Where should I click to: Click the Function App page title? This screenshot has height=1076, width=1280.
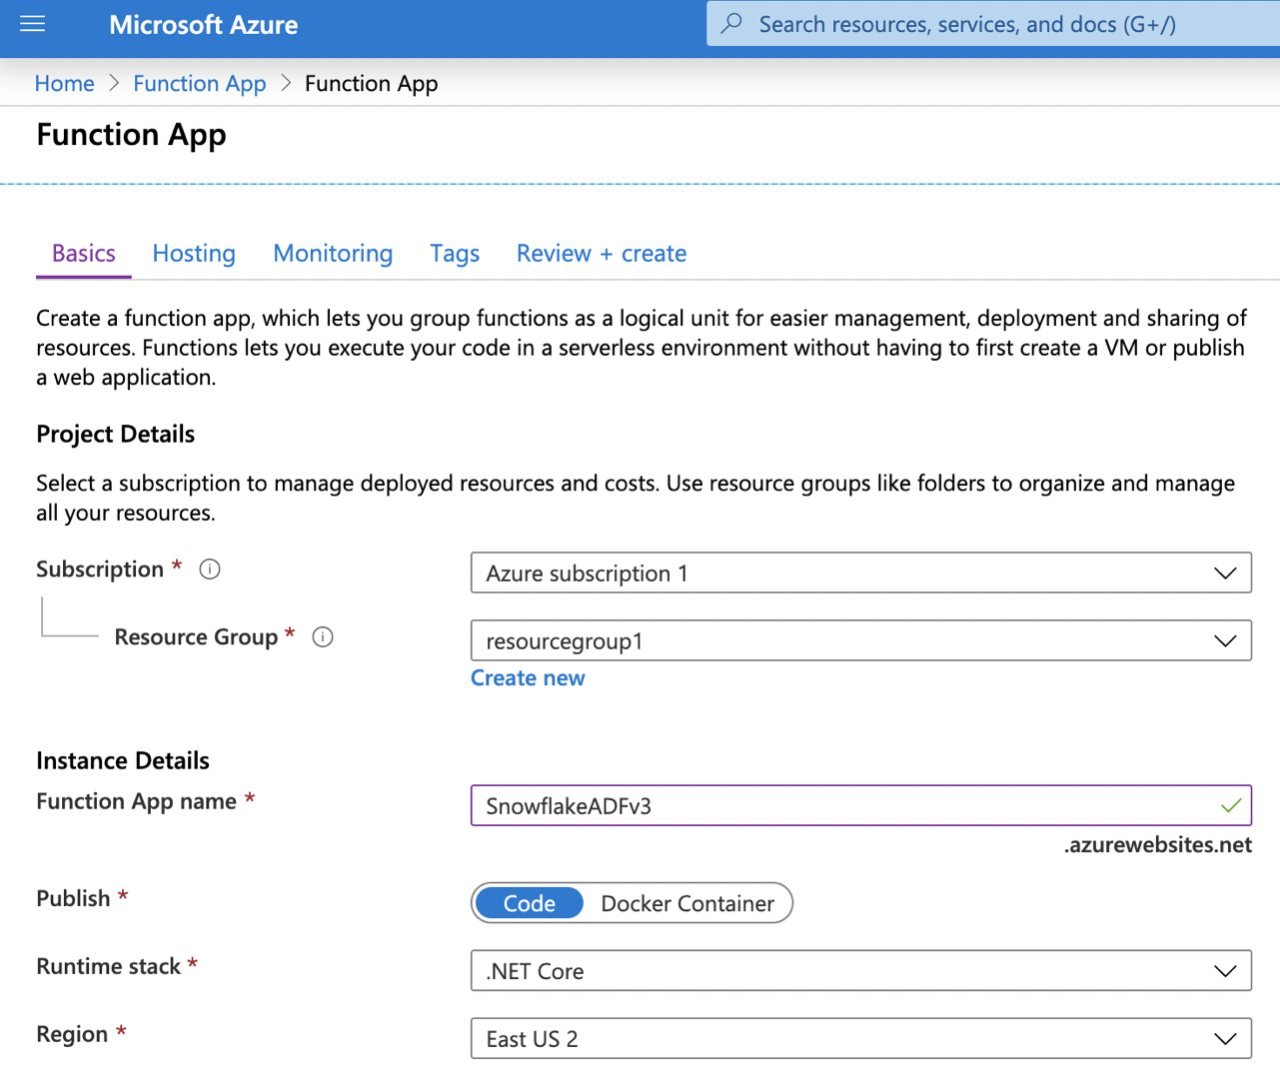tap(131, 135)
